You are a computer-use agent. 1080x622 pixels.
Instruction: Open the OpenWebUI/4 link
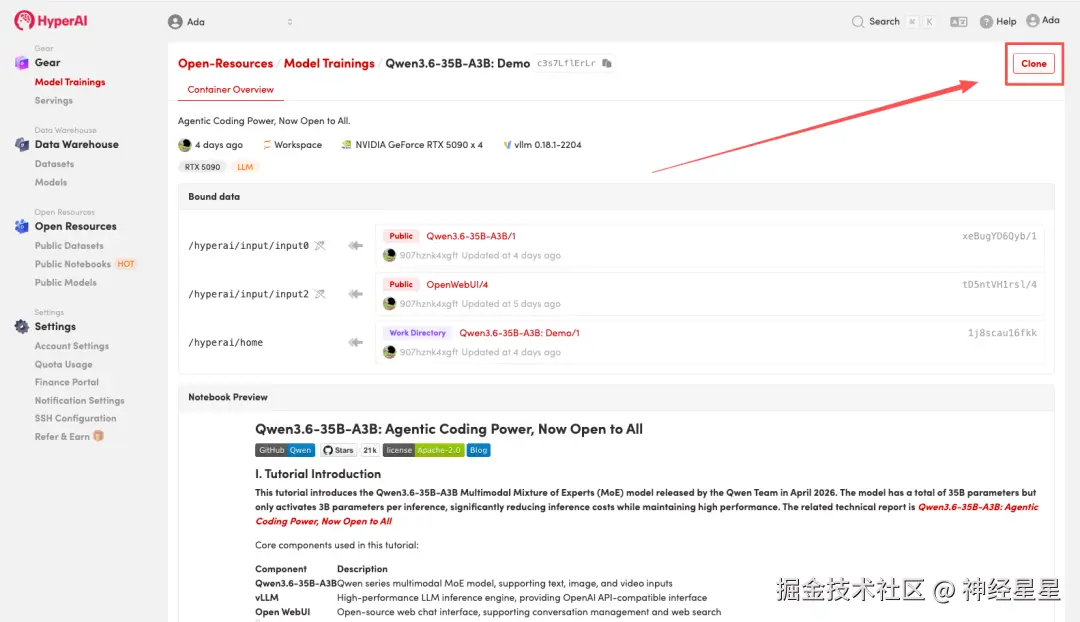point(457,284)
